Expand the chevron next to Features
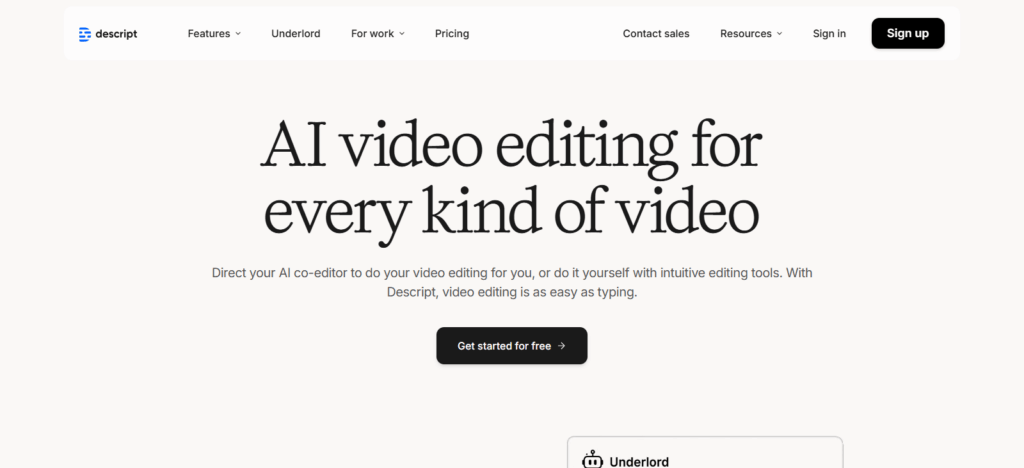 [x=238, y=34]
